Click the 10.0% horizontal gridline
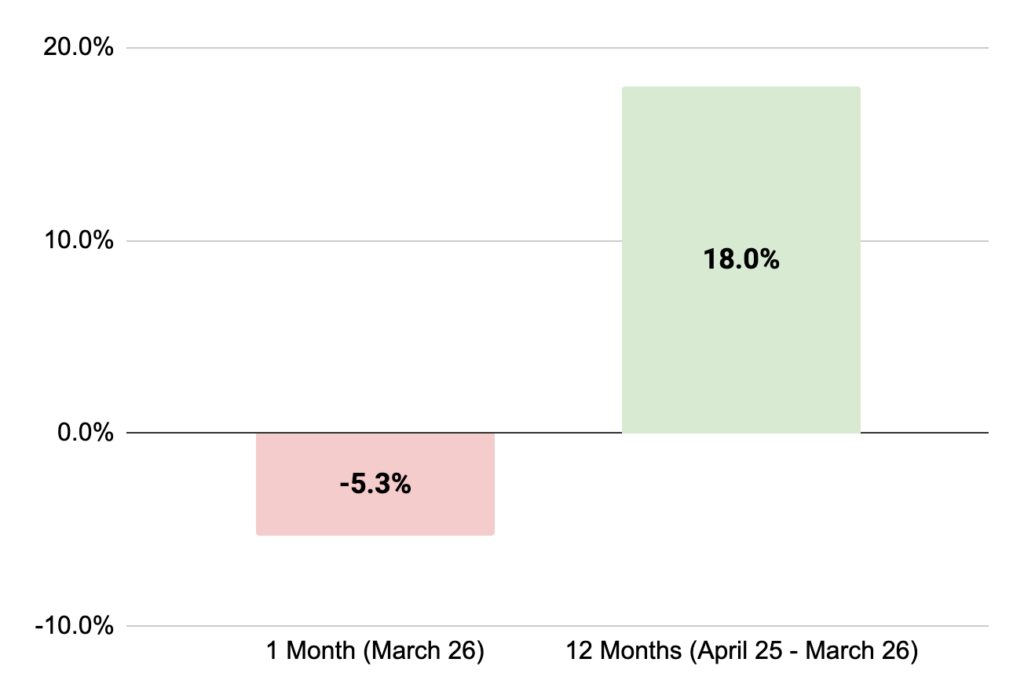The image size is (1024, 699). point(400,241)
